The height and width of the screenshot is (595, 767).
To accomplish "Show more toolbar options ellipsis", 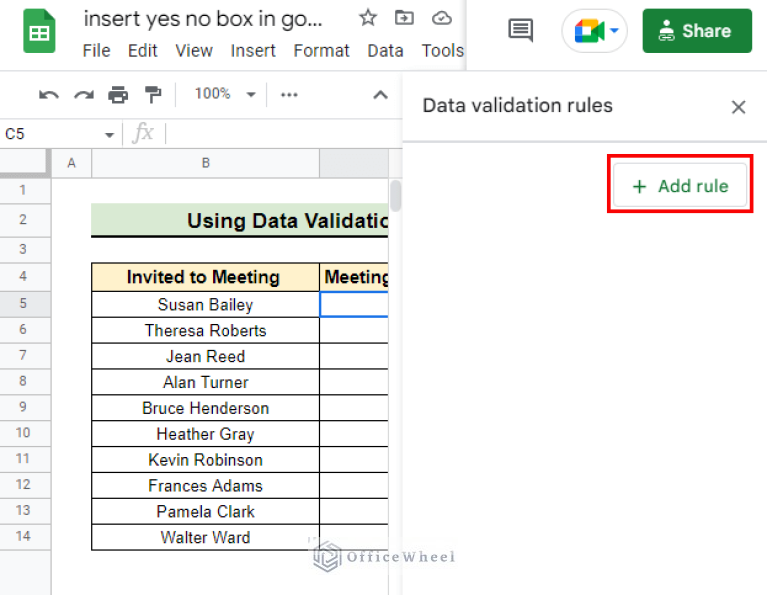I will [289, 95].
